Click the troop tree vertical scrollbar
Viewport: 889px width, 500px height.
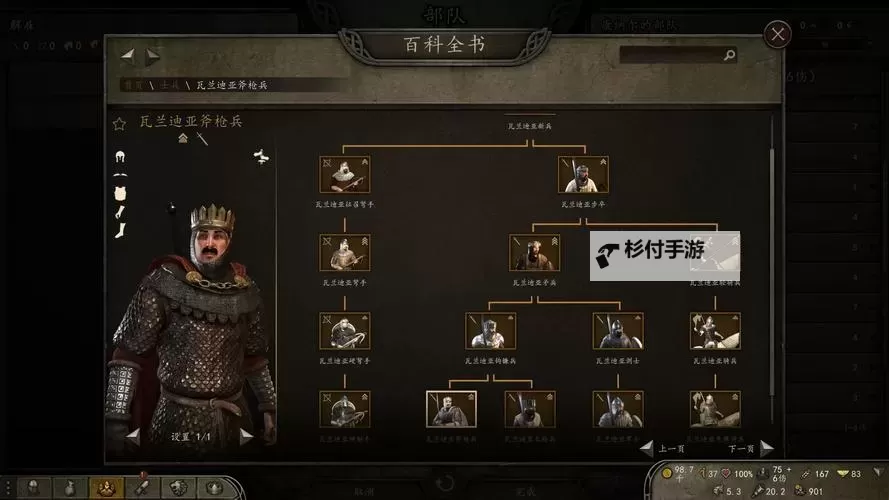tap(771, 255)
